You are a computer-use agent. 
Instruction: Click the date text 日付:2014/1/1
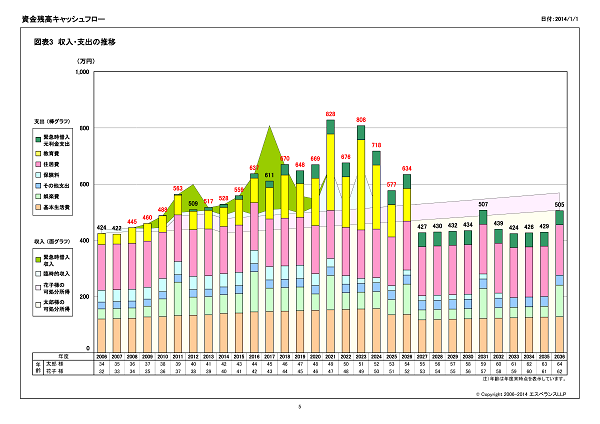click(x=559, y=19)
